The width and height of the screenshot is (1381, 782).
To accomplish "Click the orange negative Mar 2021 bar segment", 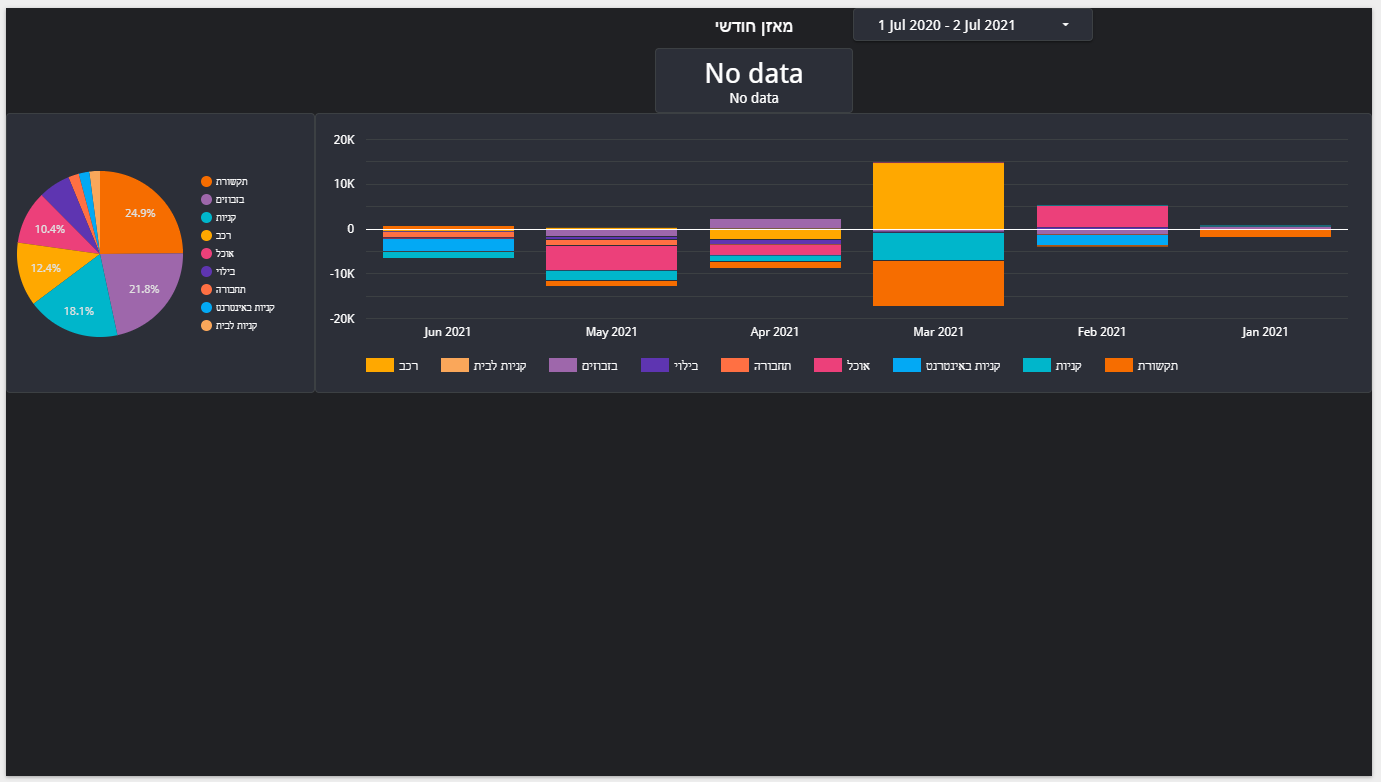I will tap(938, 283).
